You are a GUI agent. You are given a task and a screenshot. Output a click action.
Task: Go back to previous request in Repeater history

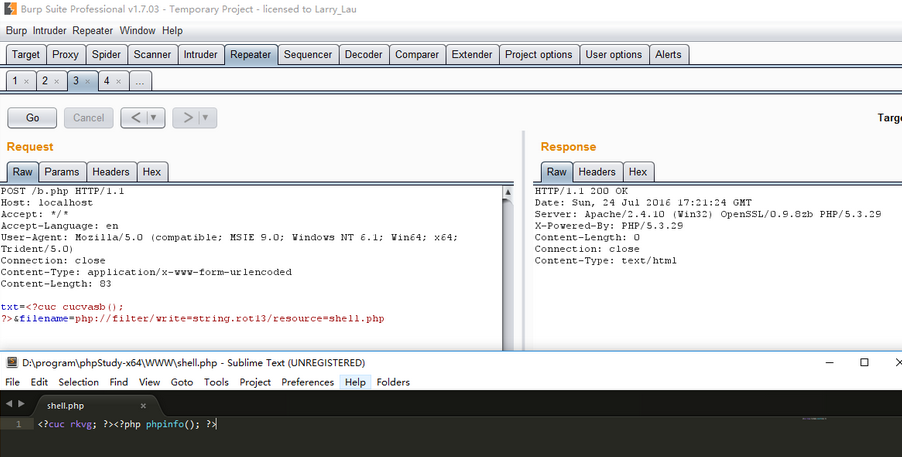click(136, 118)
